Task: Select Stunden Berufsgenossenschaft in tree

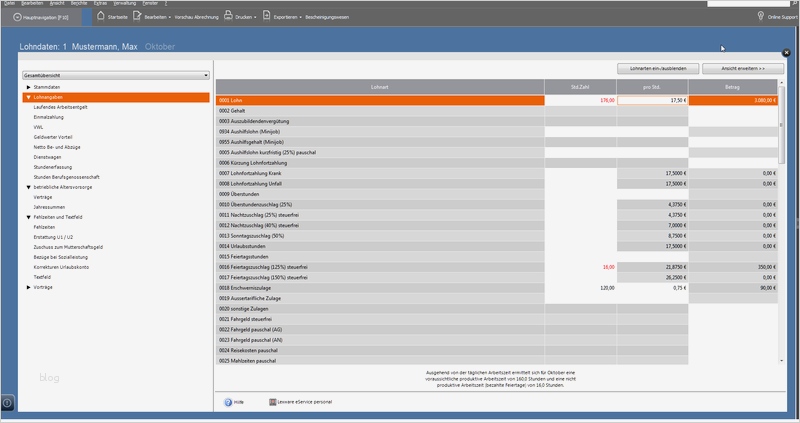Action: [66, 177]
